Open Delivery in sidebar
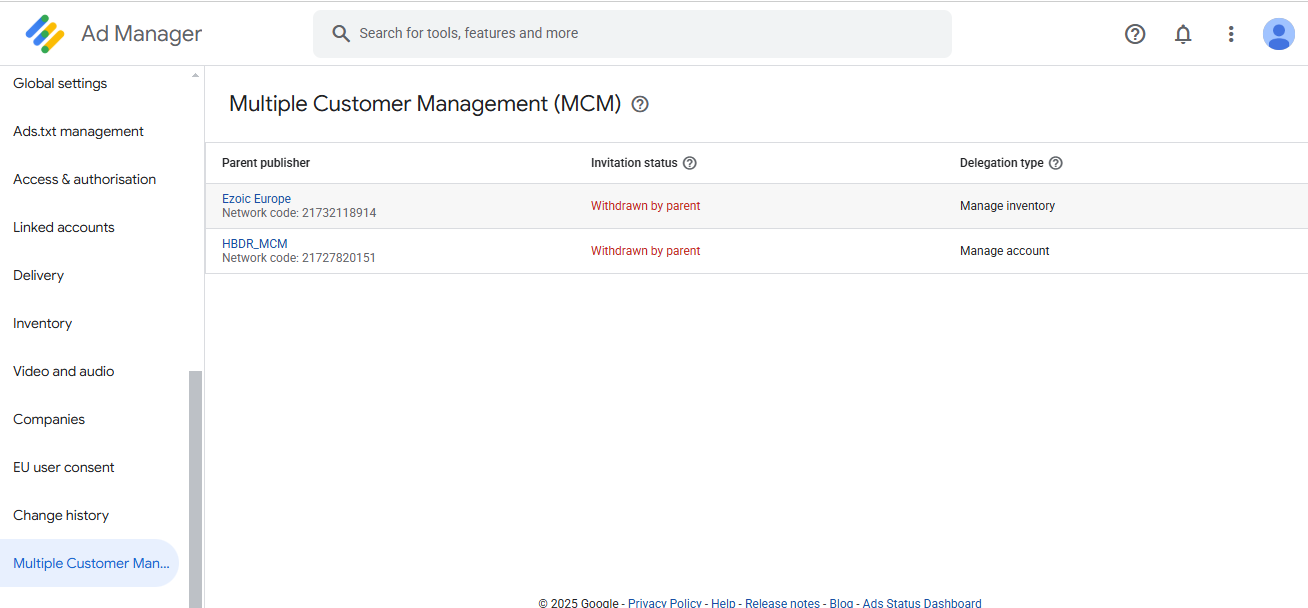Screen dimensions: 1308x608 (38, 275)
